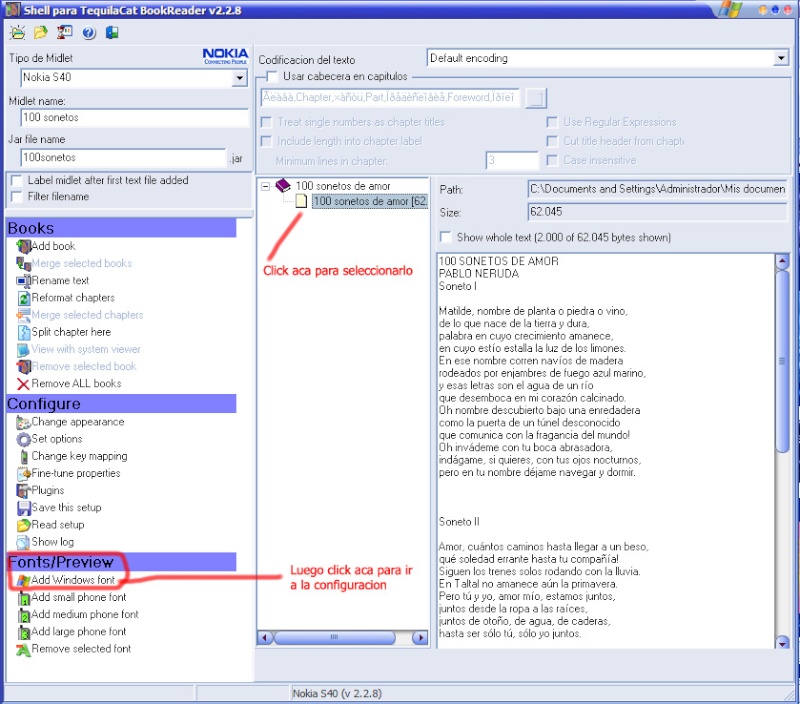Screen dimensions: 800x704
Task: Click the Change appearance palette icon
Action: (23, 422)
